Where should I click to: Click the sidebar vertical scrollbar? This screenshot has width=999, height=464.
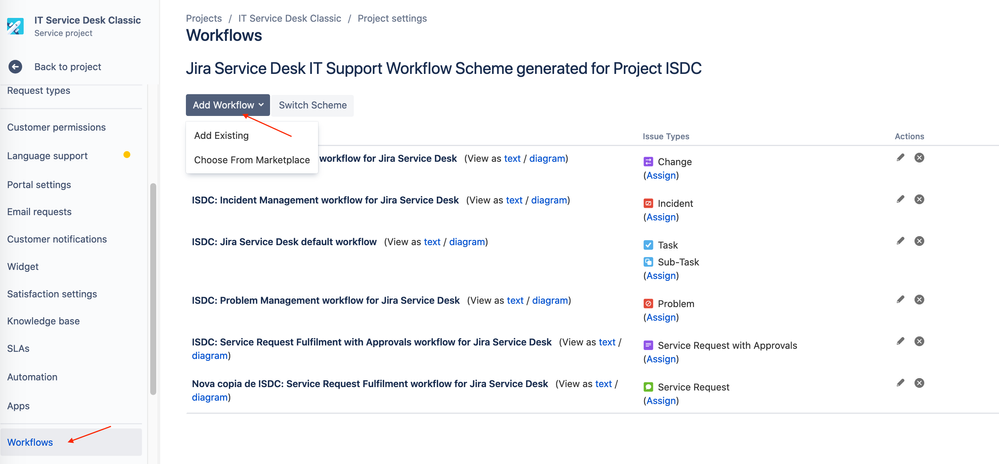click(x=152, y=289)
